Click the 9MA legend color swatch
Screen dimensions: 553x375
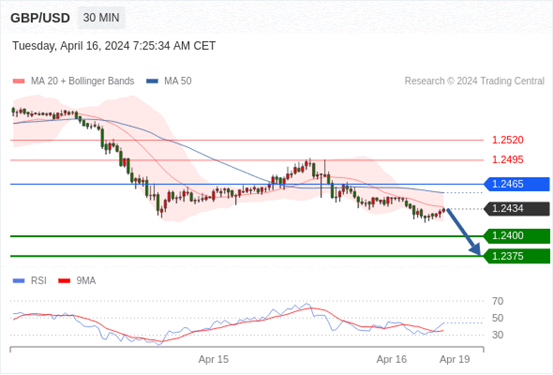64,281
